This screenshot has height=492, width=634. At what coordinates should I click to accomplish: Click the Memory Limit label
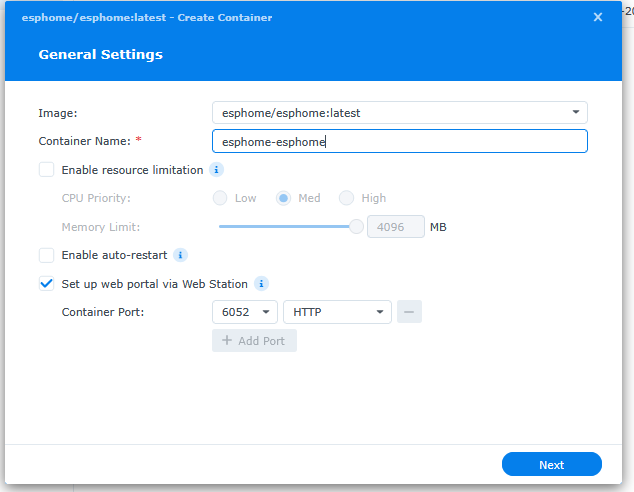point(101,227)
